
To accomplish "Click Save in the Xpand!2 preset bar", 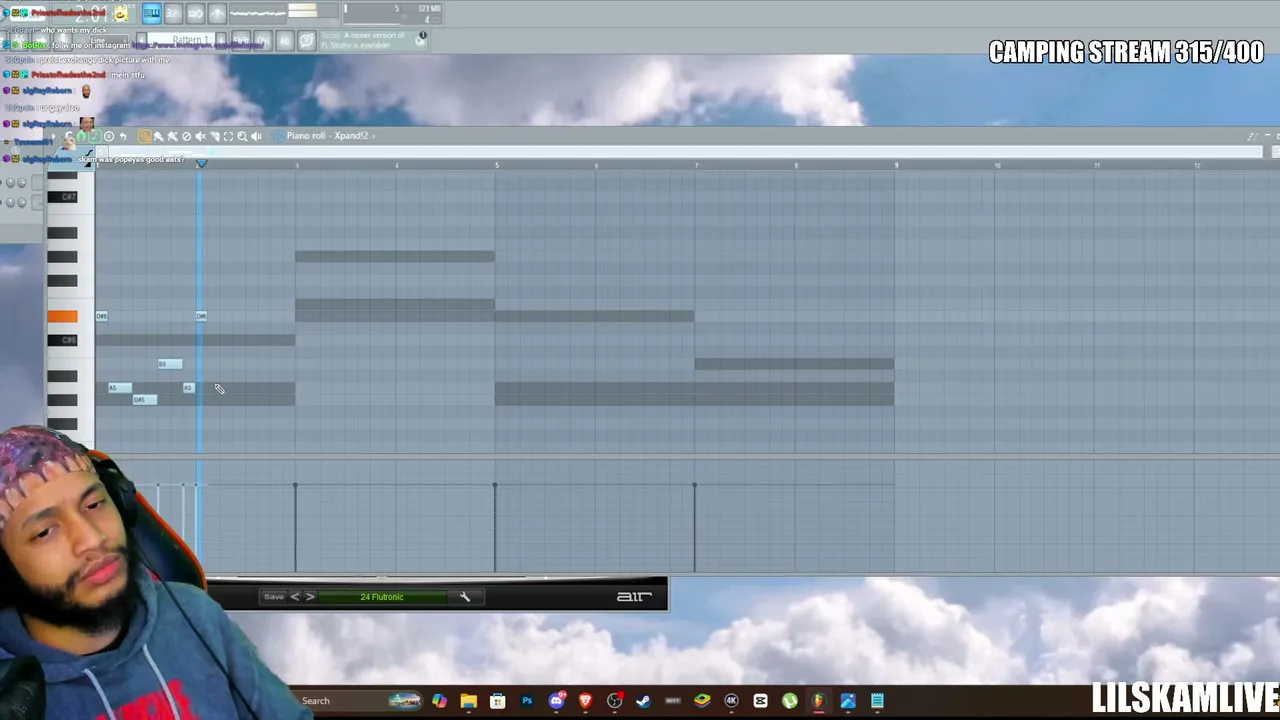I will [273, 597].
